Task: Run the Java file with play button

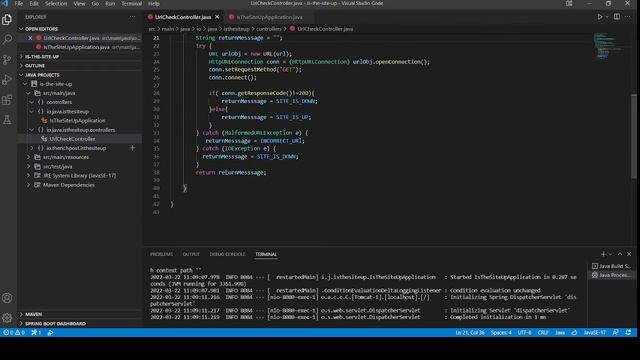Action: click(600, 17)
